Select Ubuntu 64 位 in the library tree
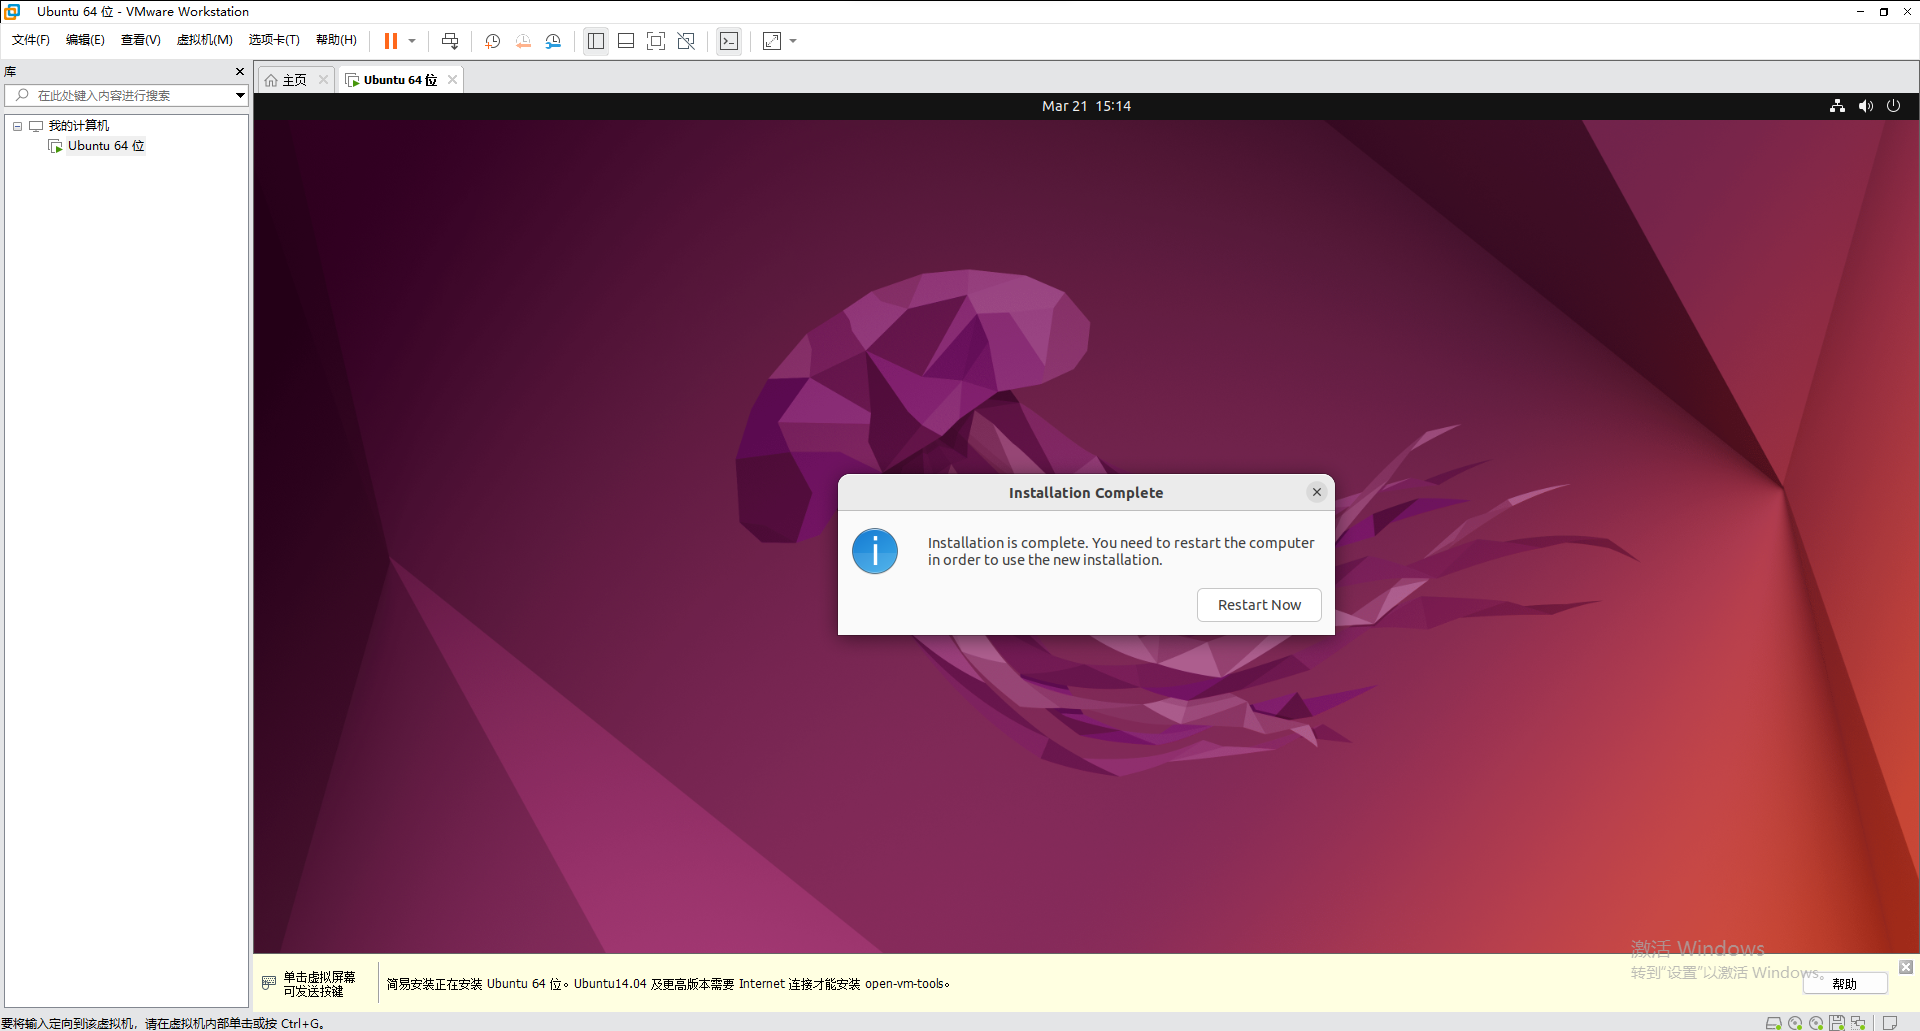The width and height of the screenshot is (1920, 1031). click(x=106, y=146)
